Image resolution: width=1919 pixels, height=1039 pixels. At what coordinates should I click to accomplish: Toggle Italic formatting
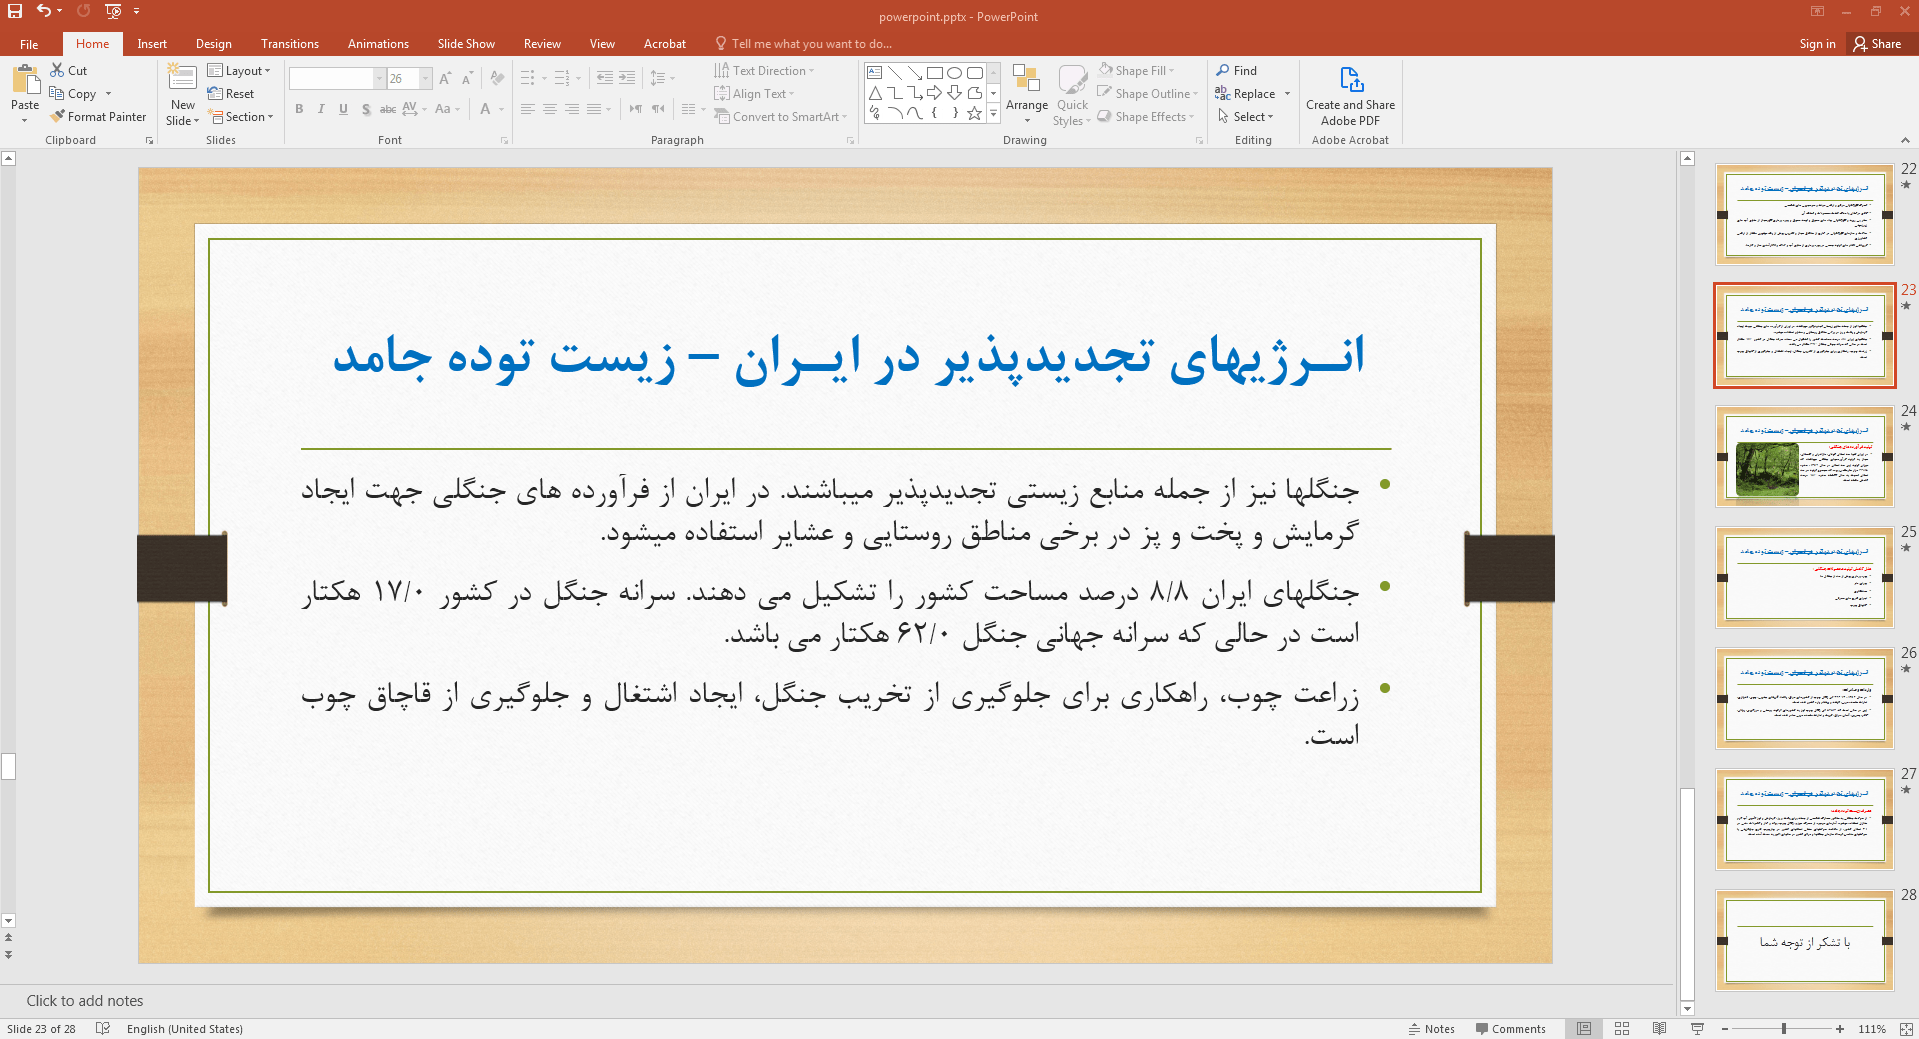tap(321, 109)
